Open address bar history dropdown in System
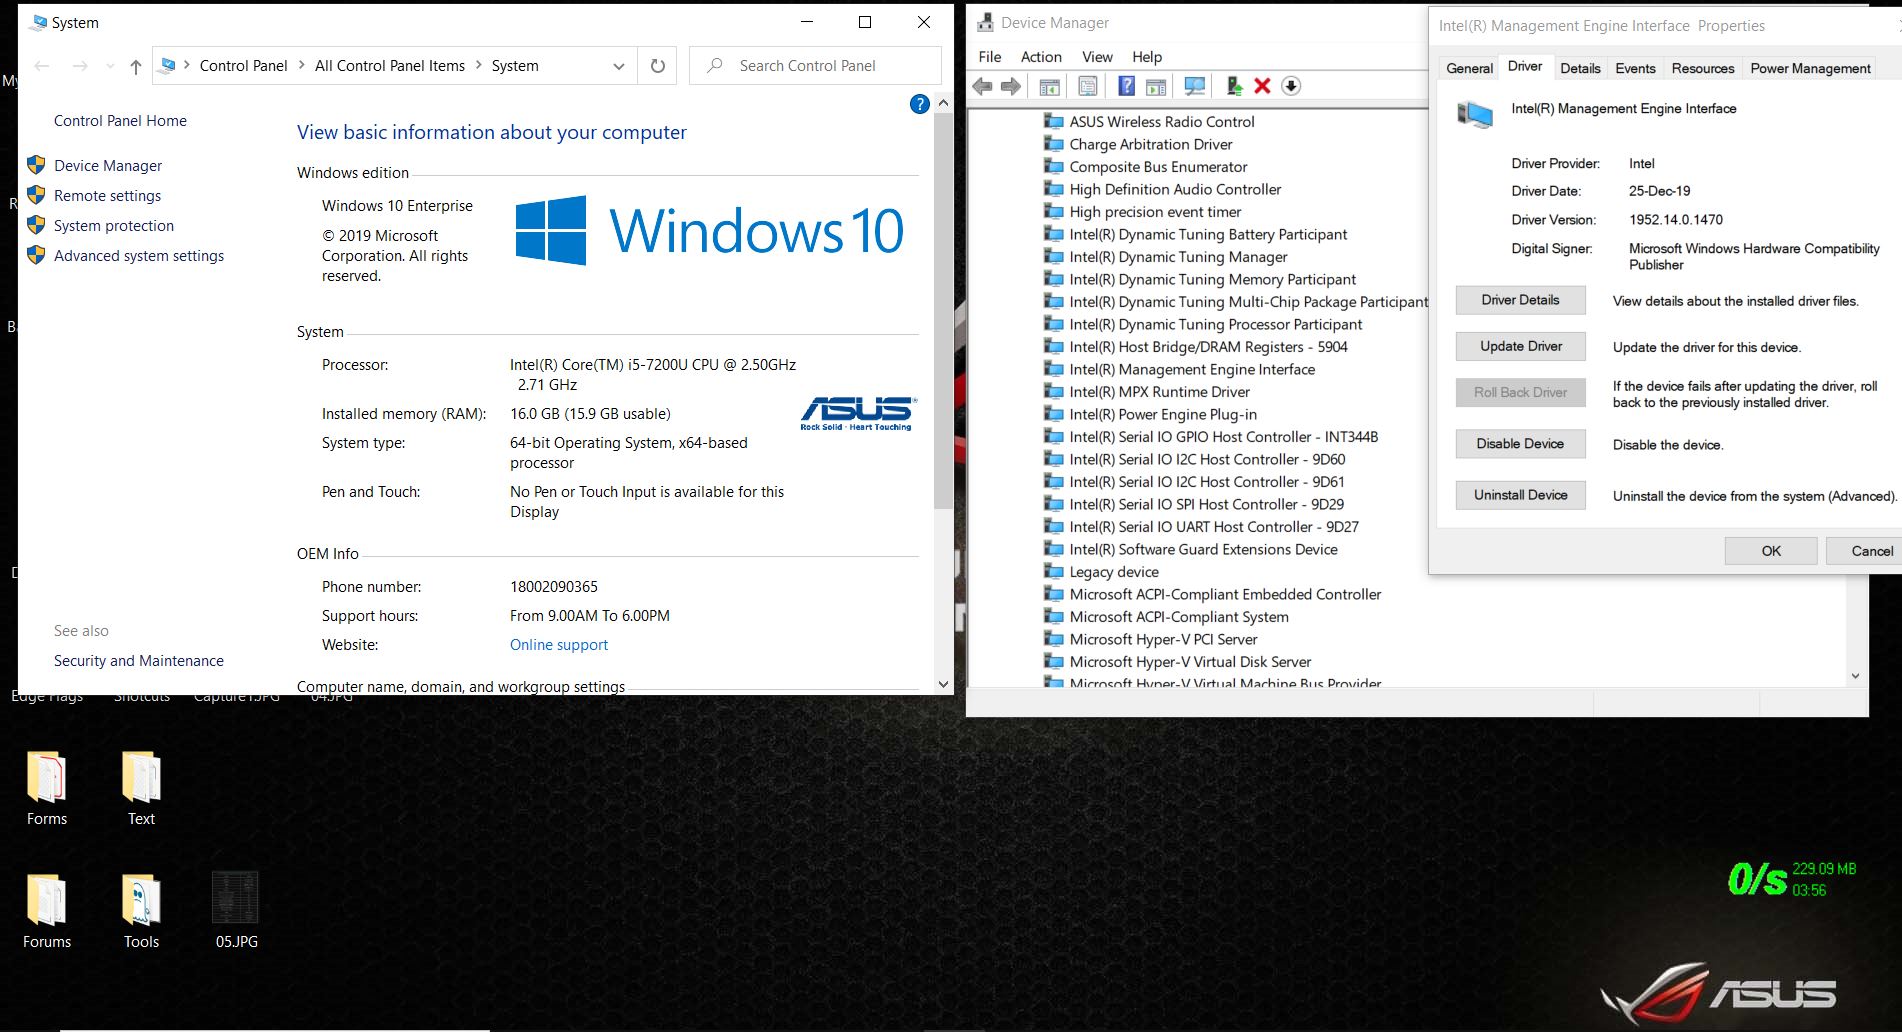This screenshot has width=1902, height=1032. tap(619, 66)
